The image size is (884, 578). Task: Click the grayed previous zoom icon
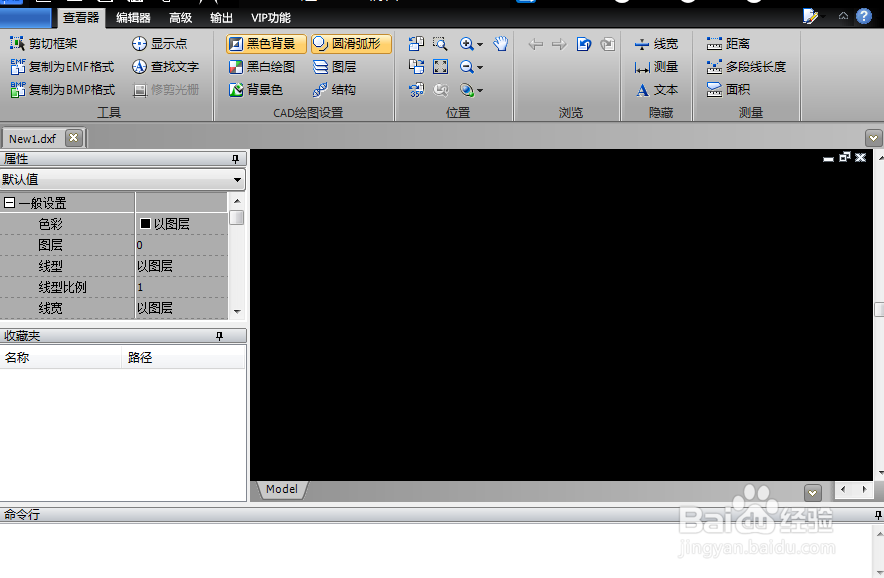(x=440, y=90)
